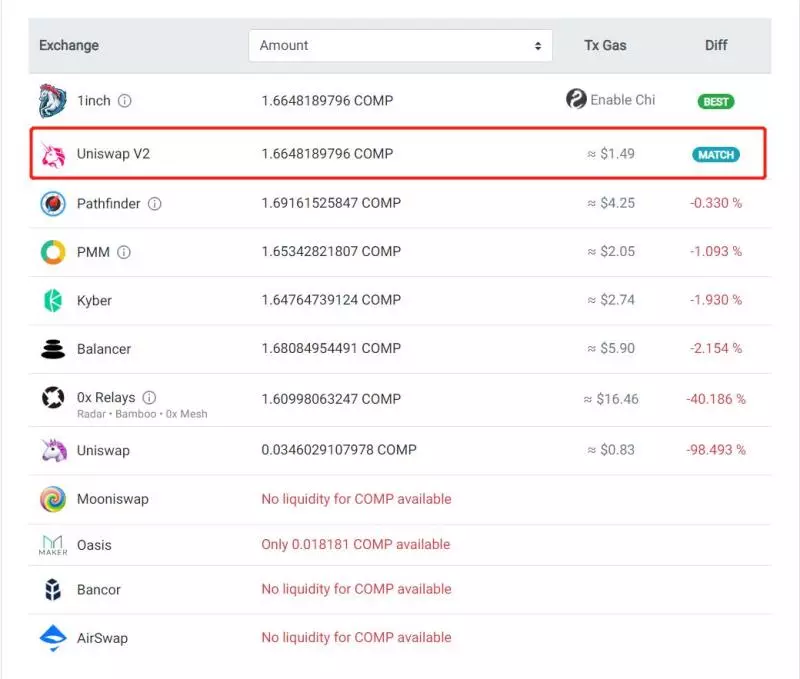This screenshot has width=800, height=679.
Task: Click the PMM multicolor ring icon
Action: click(x=51, y=252)
